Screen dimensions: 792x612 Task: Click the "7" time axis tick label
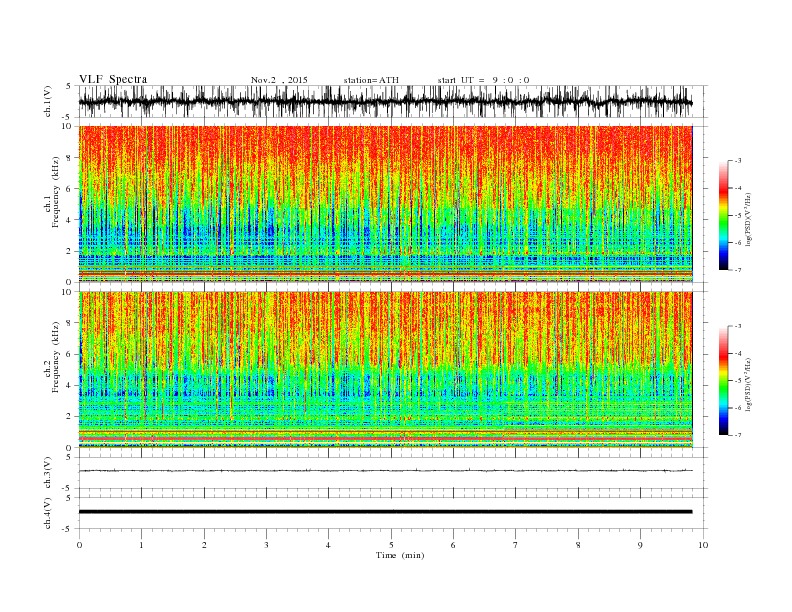[x=515, y=545]
